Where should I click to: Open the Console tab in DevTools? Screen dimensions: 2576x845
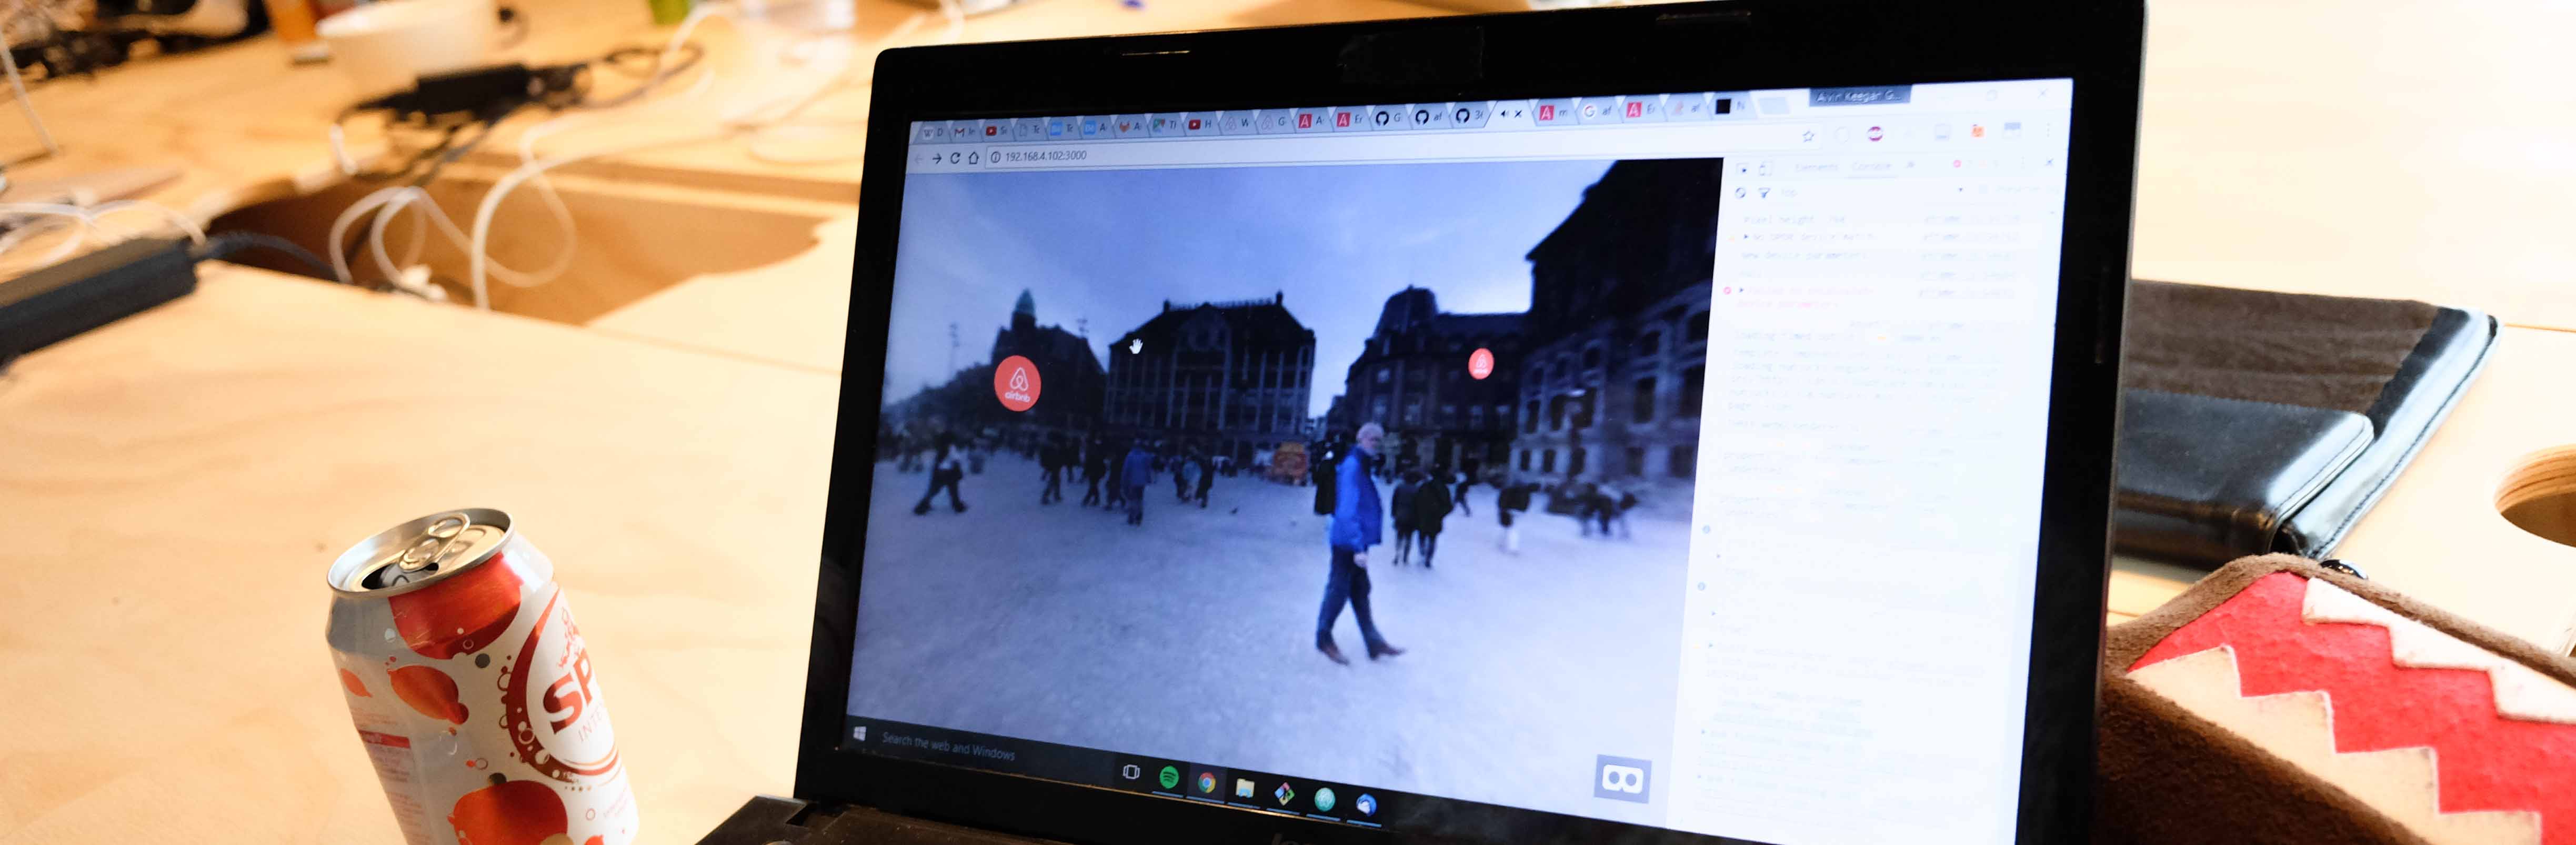coord(1871,167)
